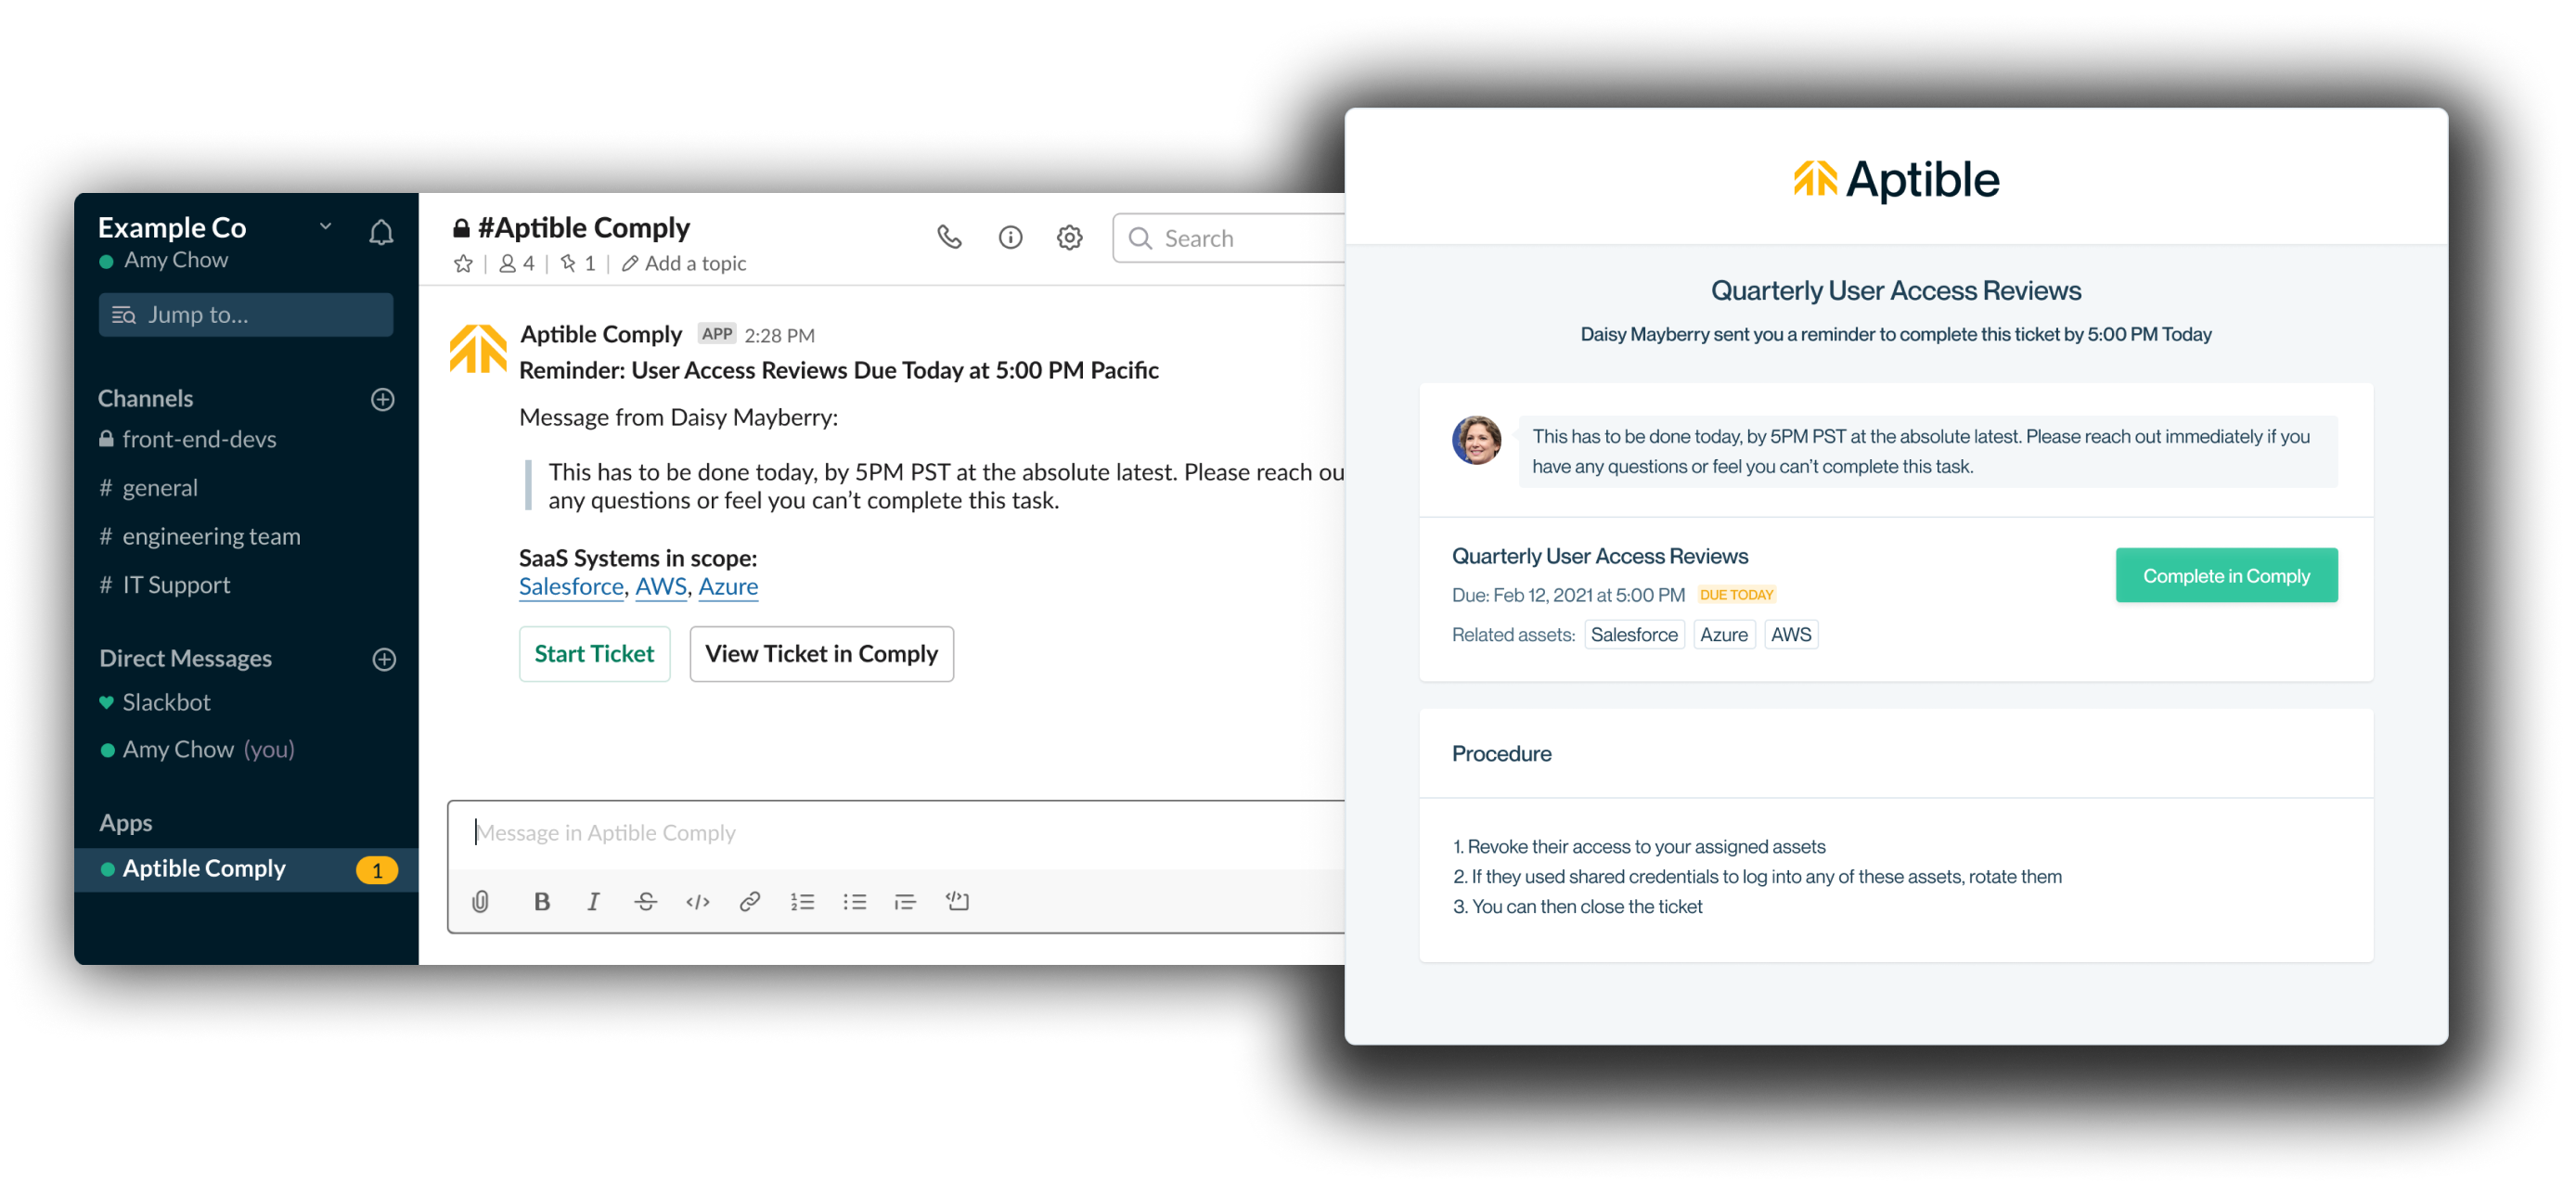Toggle italic formatting in composer
The width and height of the screenshot is (2576, 1195).
[x=593, y=902]
